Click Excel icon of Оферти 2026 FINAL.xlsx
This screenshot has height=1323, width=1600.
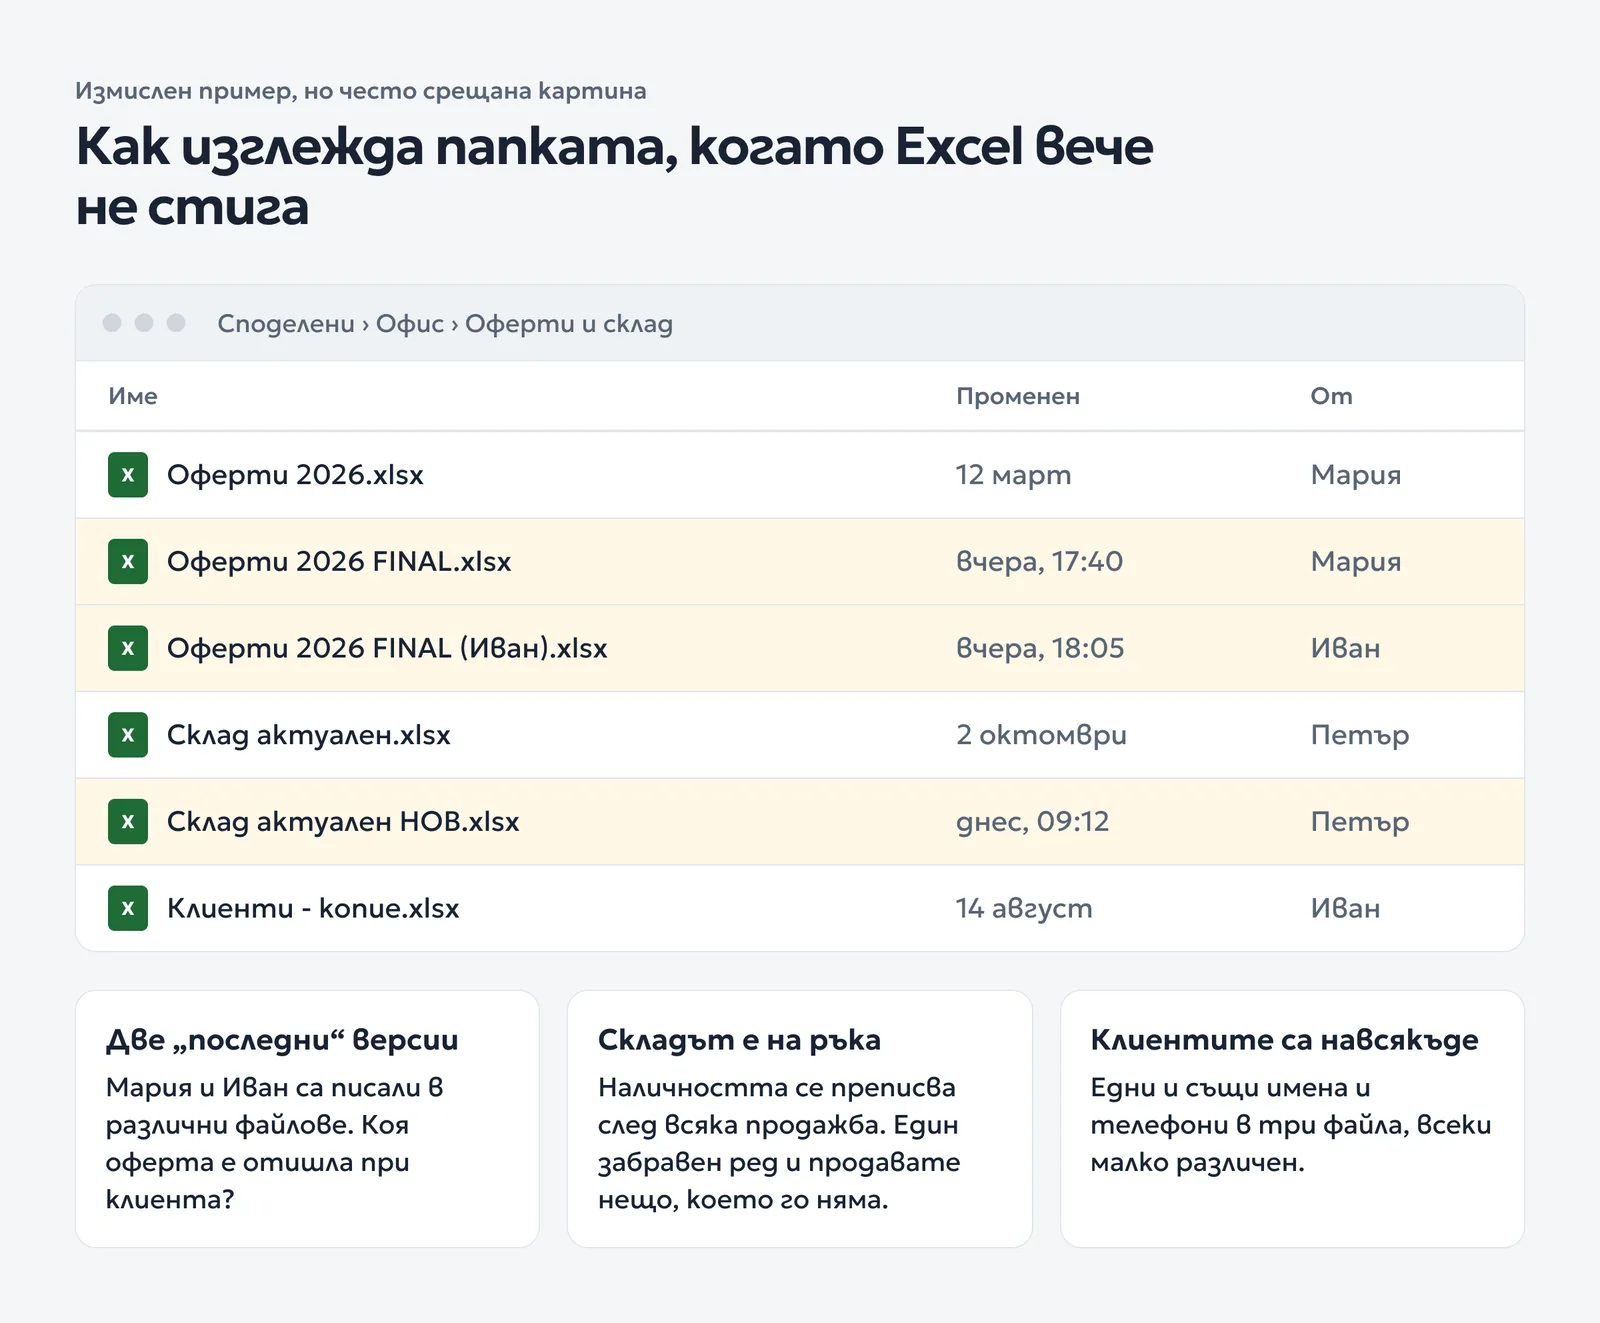point(128,562)
